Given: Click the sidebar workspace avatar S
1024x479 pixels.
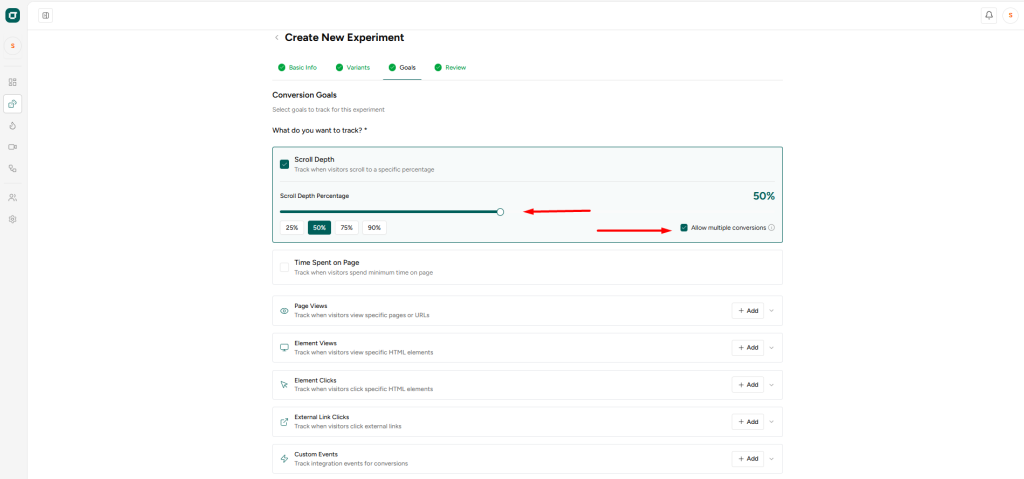Looking at the screenshot, I should click(12, 46).
